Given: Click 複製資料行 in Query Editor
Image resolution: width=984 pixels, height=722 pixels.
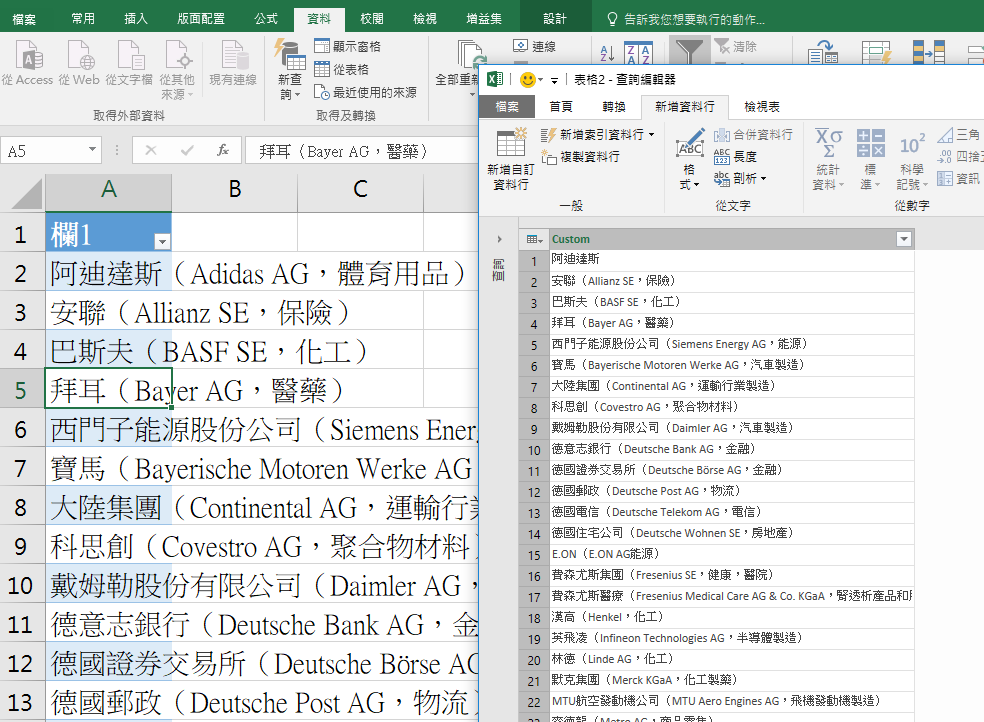Looking at the screenshot, I should (x=580, y=157).
